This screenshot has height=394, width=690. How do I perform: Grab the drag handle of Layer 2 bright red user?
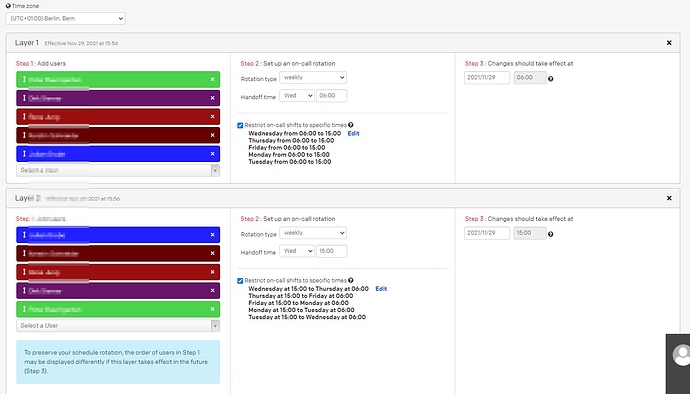point(24,272)
